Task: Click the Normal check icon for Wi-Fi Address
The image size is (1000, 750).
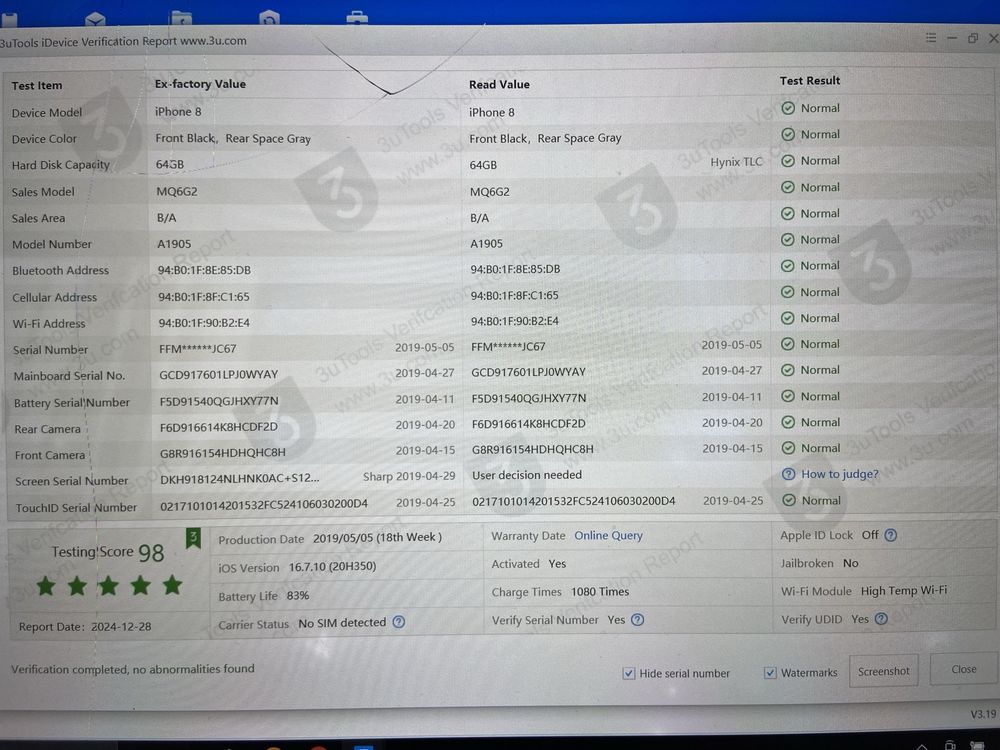Action: click(x=788, y=318)
